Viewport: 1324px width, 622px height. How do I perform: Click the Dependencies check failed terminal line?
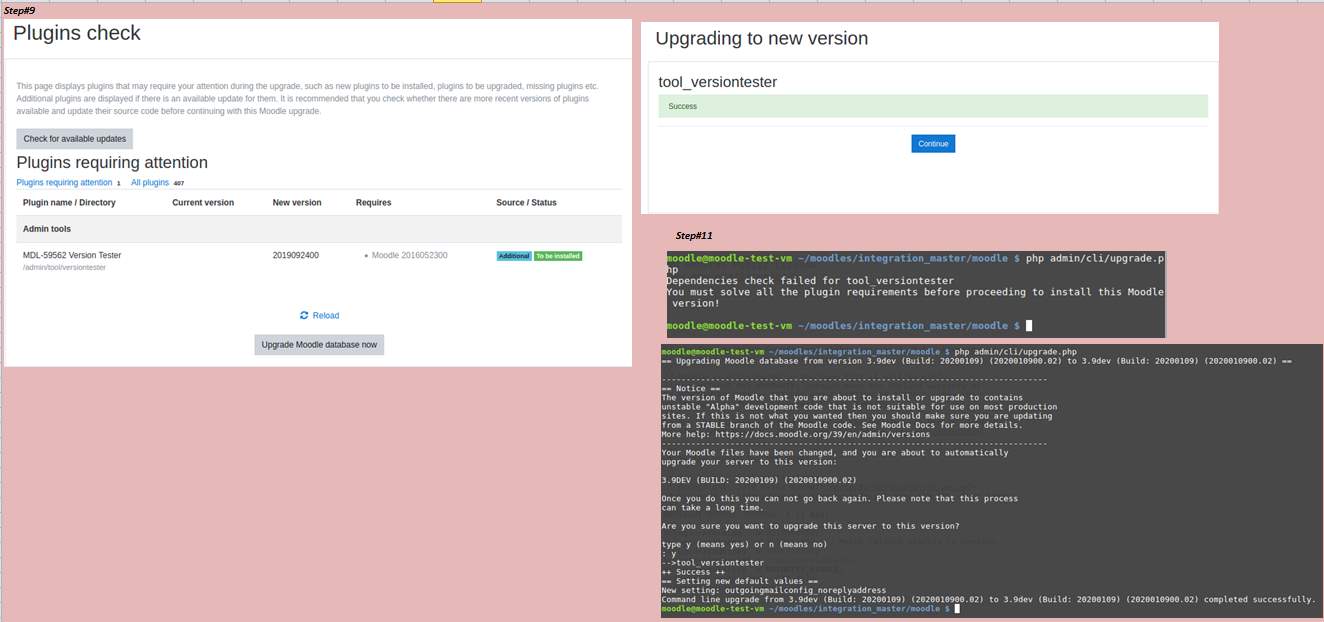coord(810,281)
